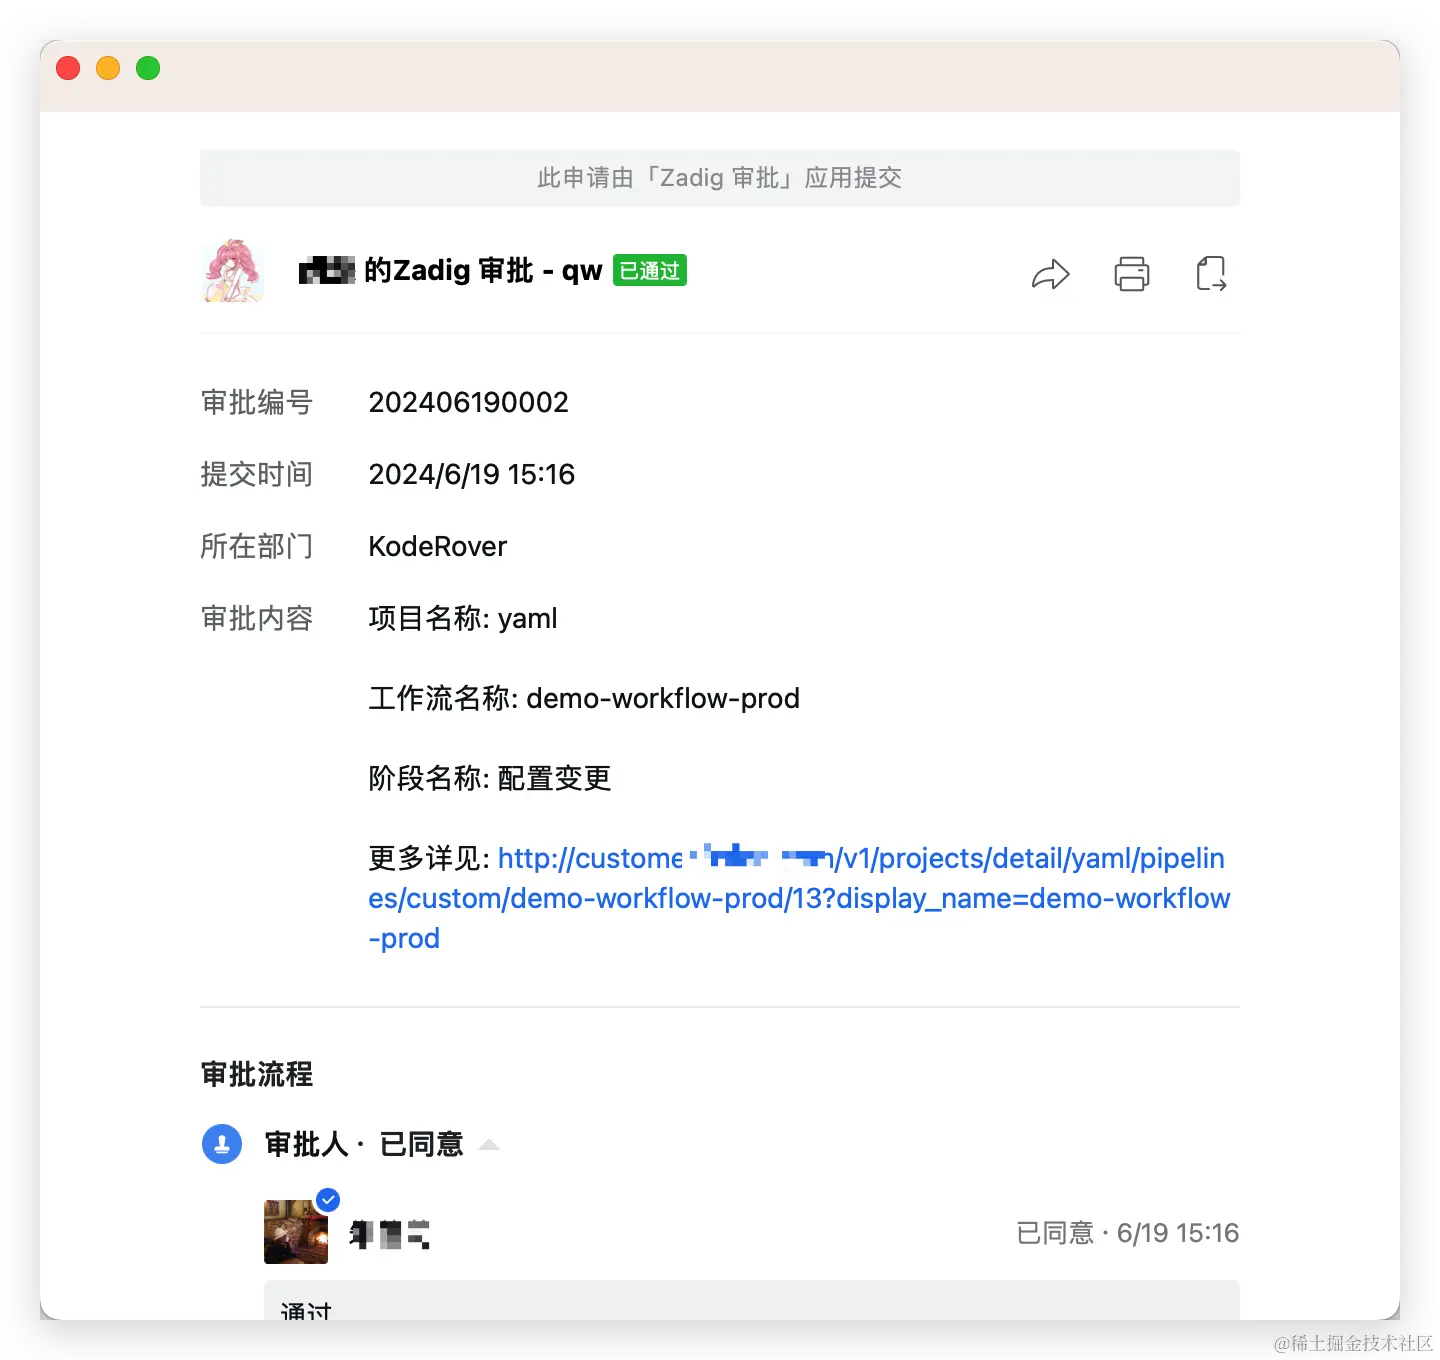Click the approval title 的Zadig 审批 - qw
This screenshot has height=1360, width=1440.
tap(482, 270)
